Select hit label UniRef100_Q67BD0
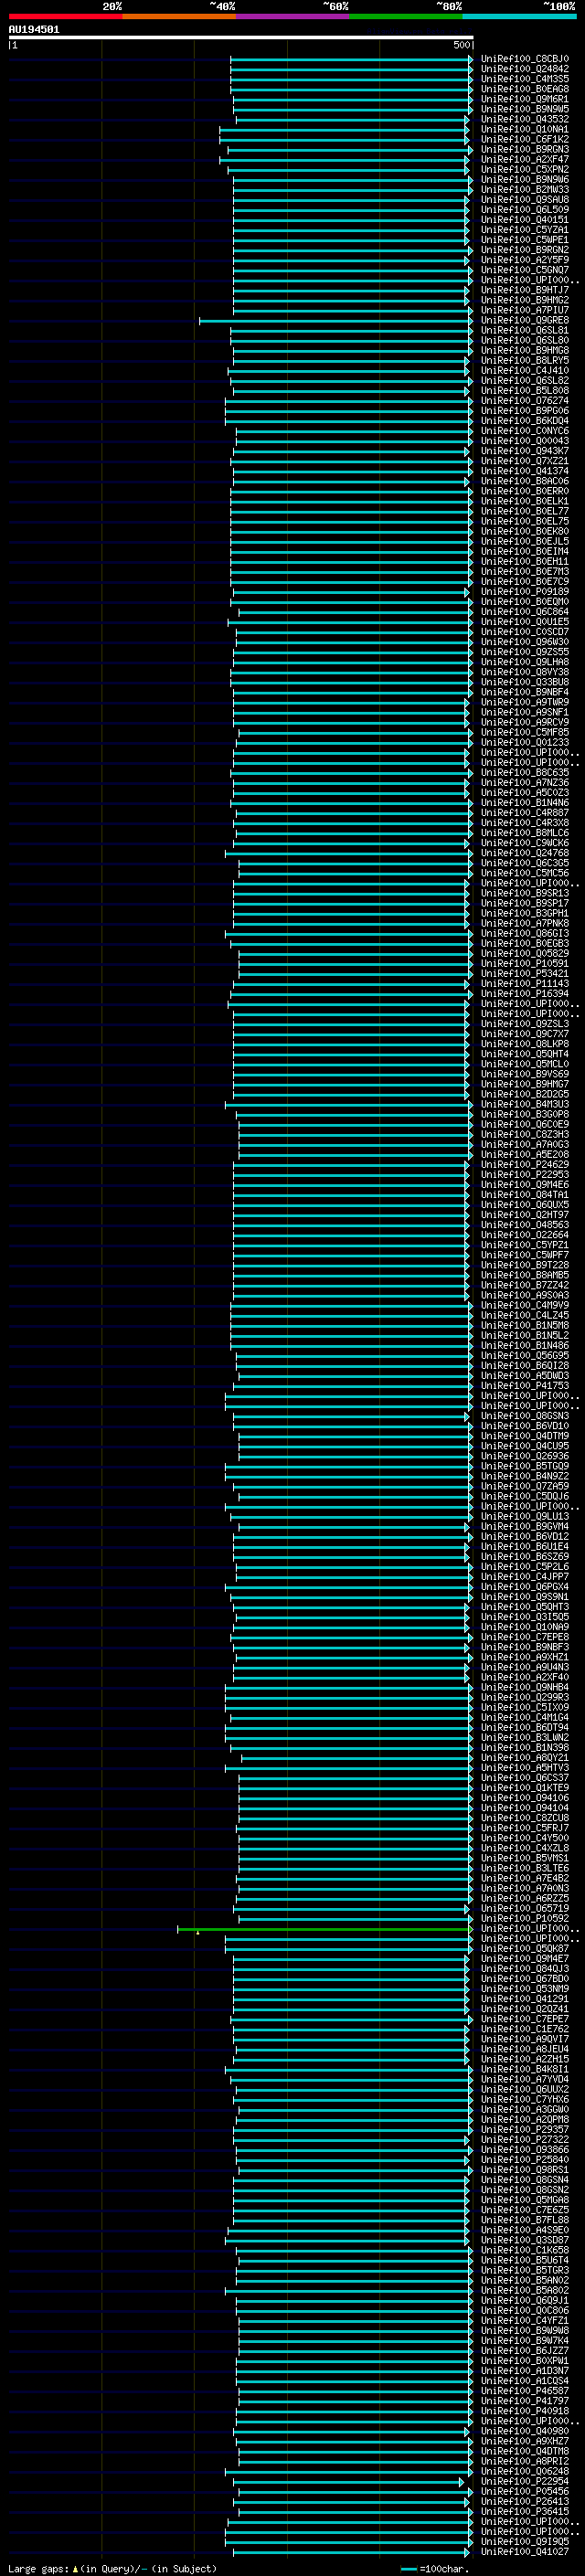The image size is (585, 2576). click(x=524, y=1978)
